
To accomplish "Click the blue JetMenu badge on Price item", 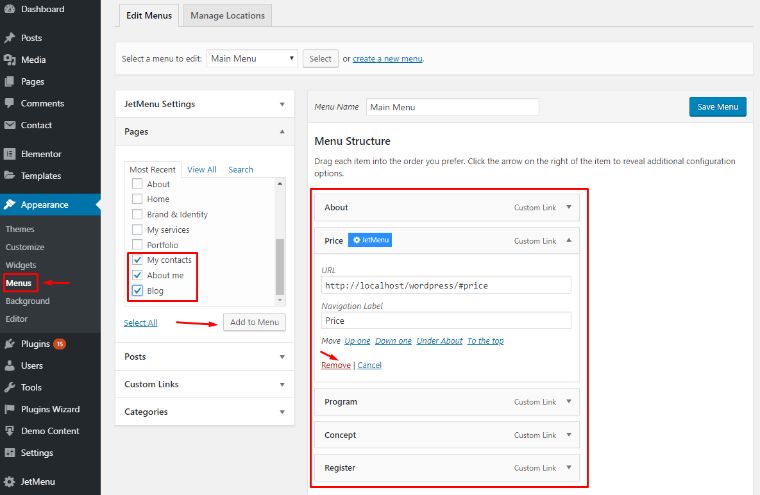I will click(x=370, y=241).
